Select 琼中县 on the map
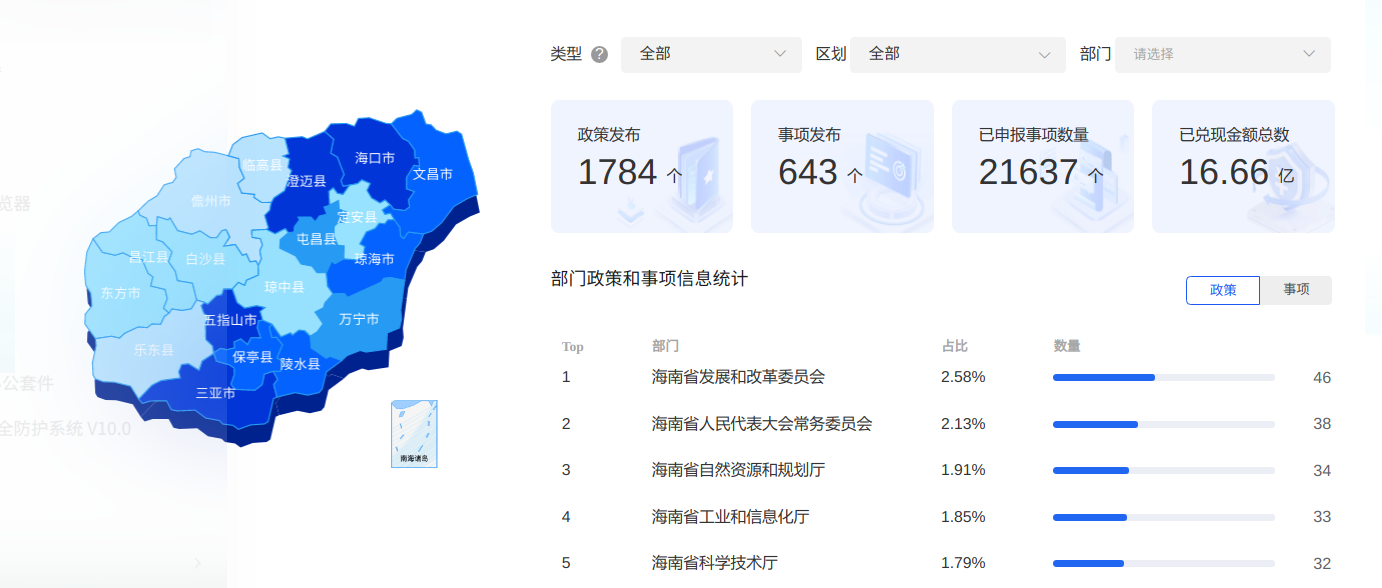 click(284, 287)
